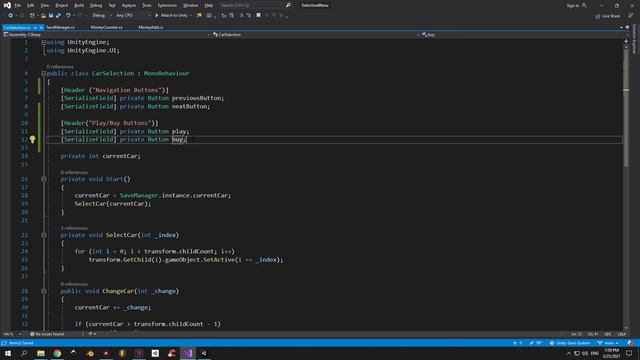Click the Unity-Save-System repository status item

click(x=570, y=343)
